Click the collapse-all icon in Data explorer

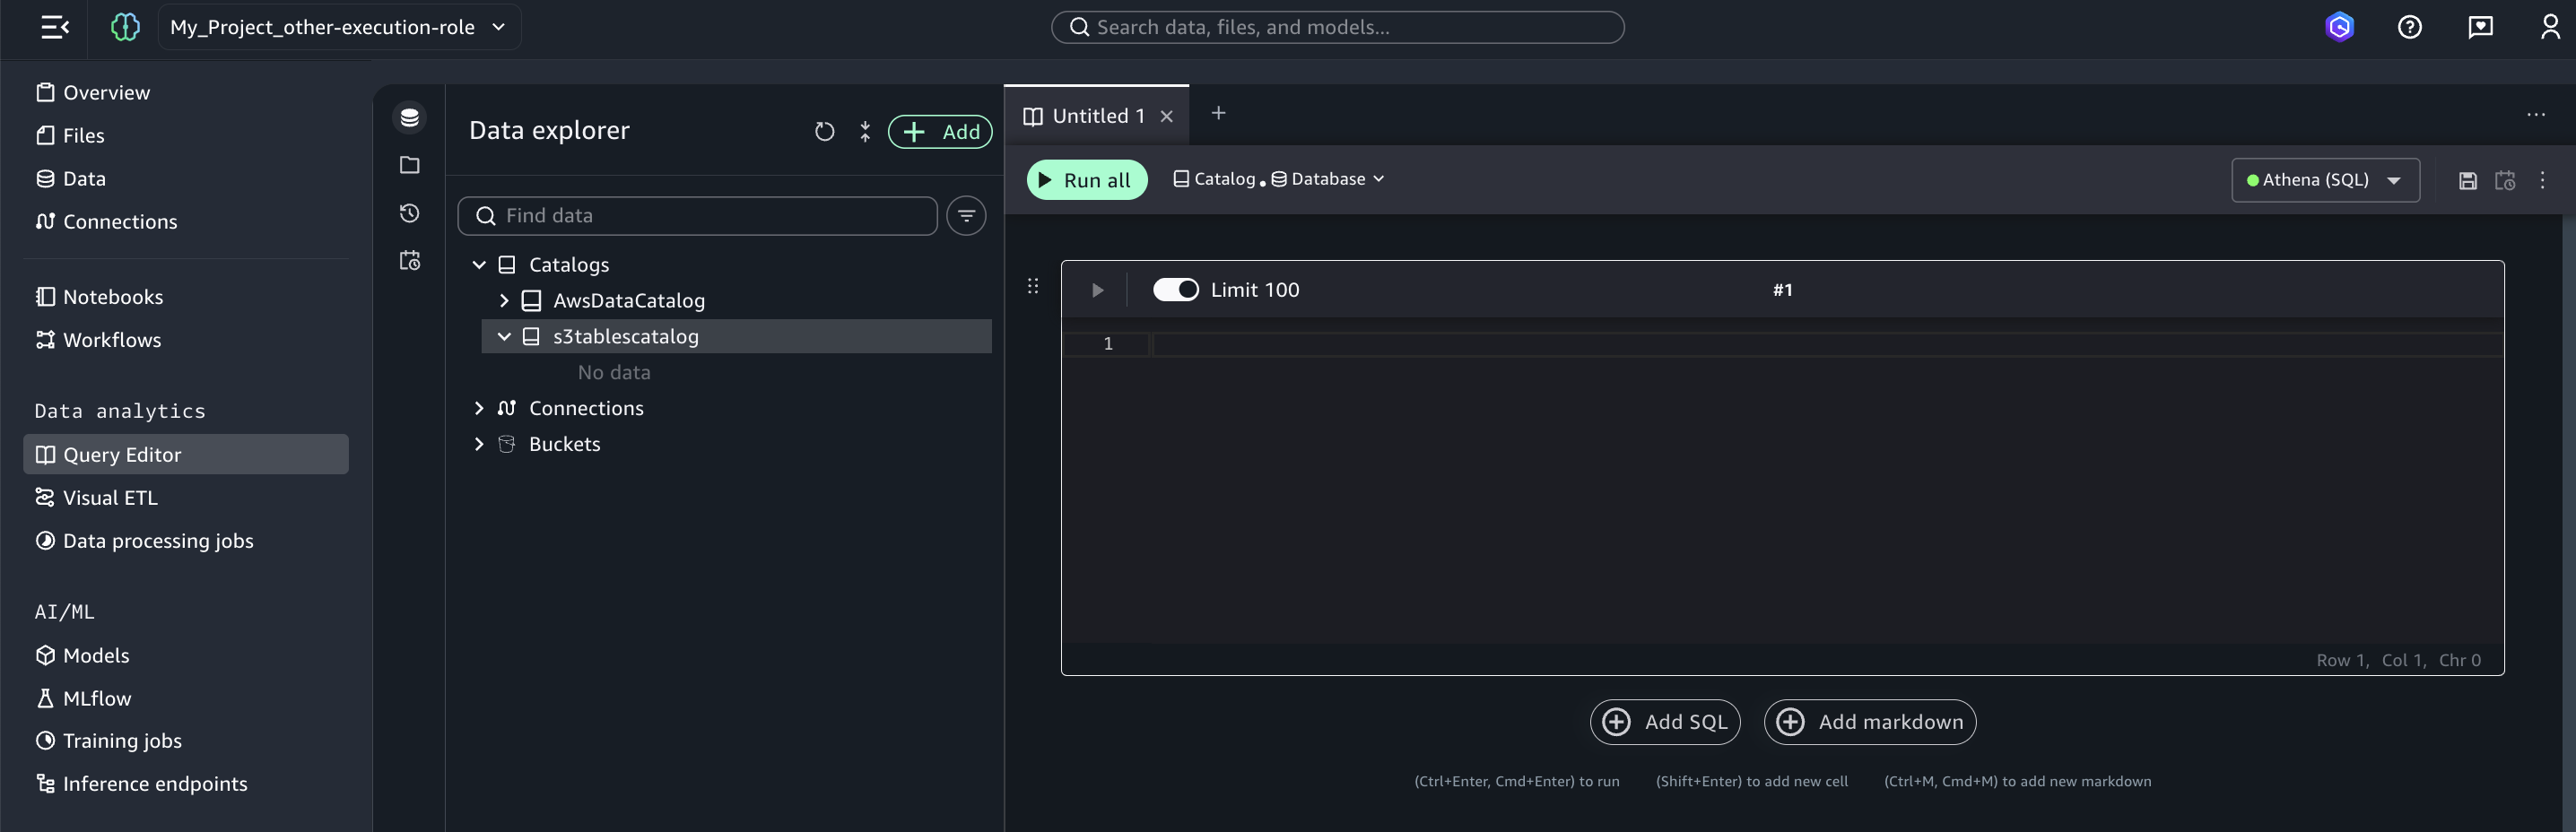click(865, 131)
